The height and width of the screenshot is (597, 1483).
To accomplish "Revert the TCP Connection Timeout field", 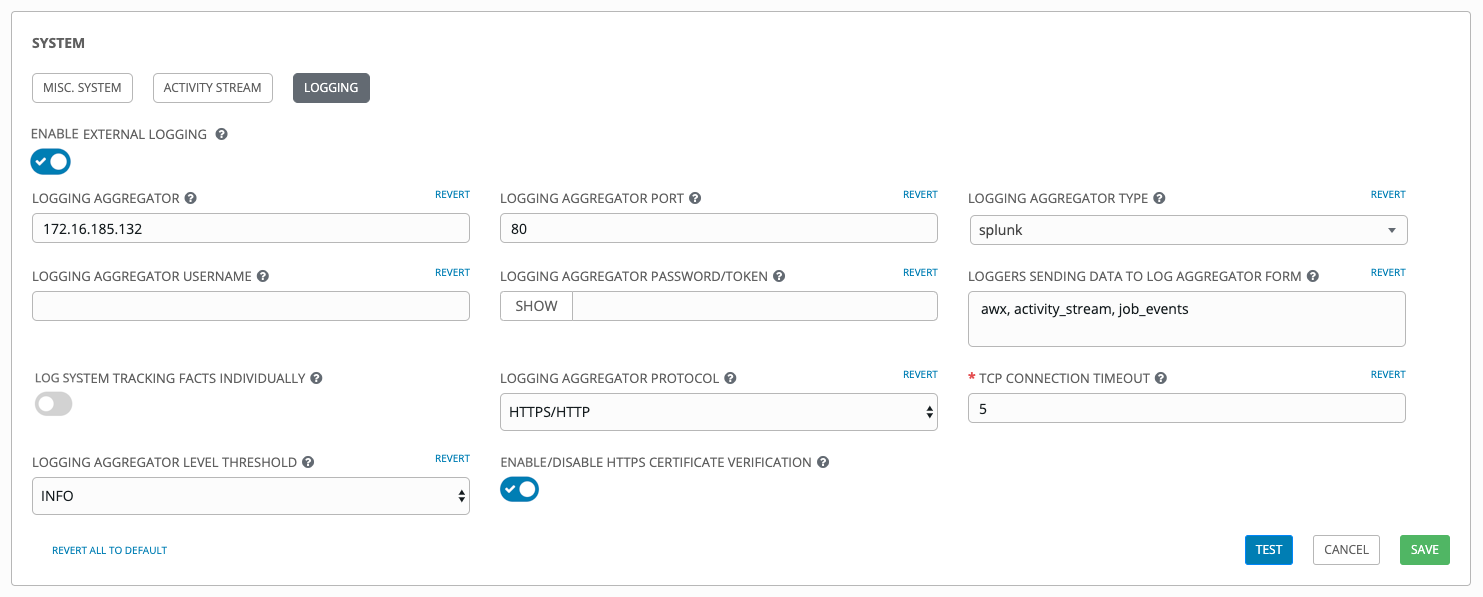I will pyautogui.click(x=1388, y=375).
